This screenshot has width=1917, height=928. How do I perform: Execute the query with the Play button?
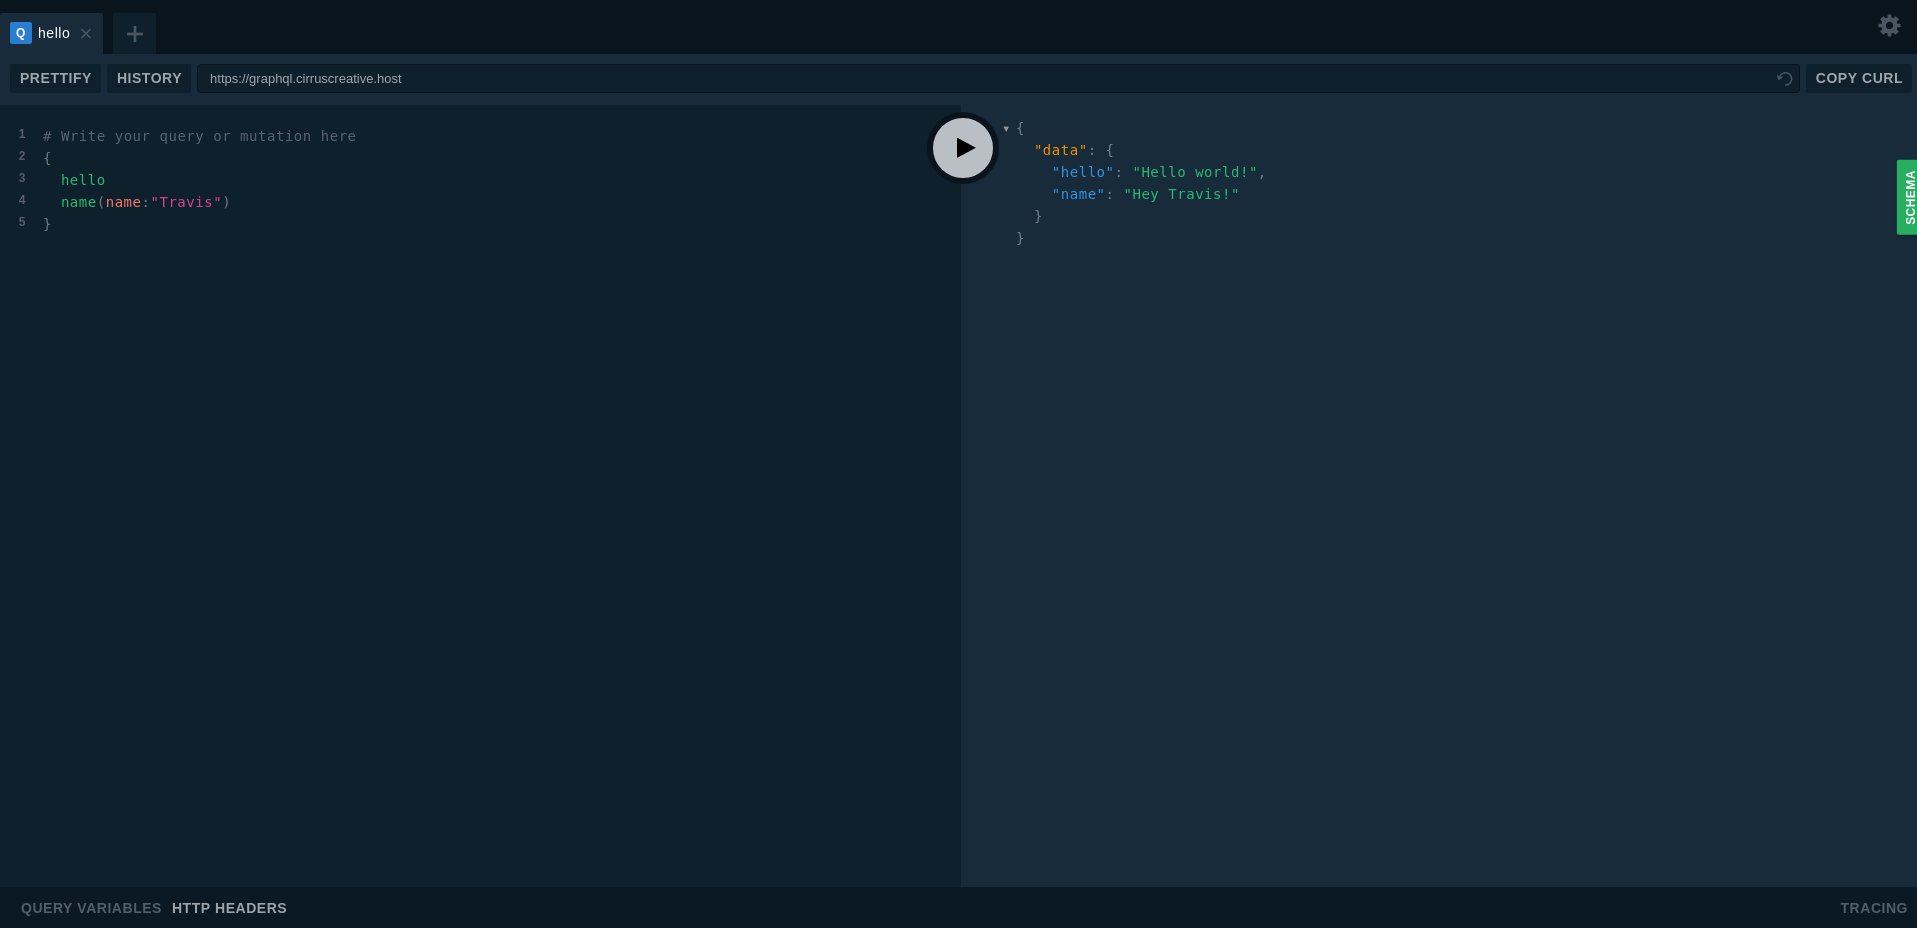tap(962, 148)
